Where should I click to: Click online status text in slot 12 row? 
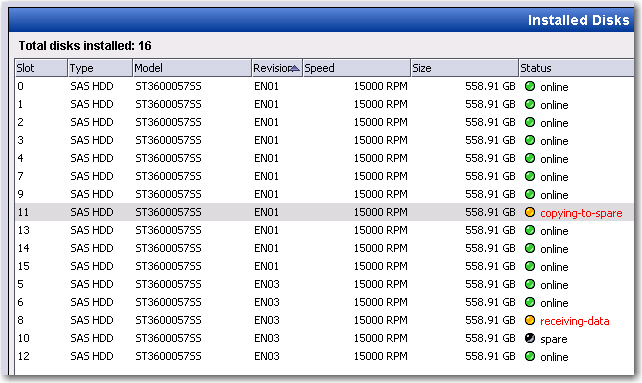[x=554, y=357]
